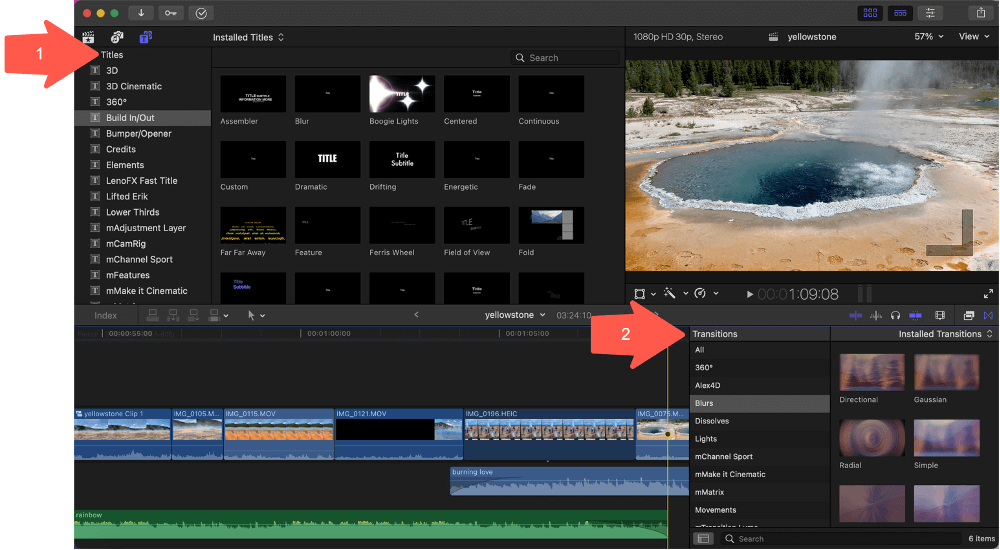This screenshot has width=1000, height=550.
Task: Toggle the Transitions browser bowtie icon
Action: click(988, 315)
